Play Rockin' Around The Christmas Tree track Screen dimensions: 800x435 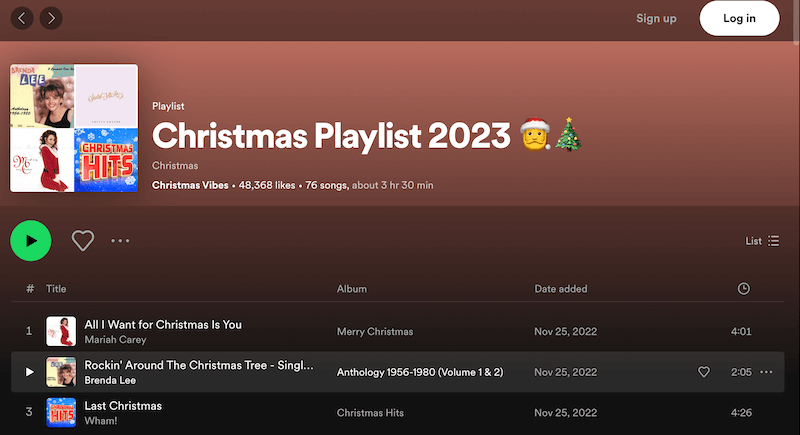pos(29,372)
